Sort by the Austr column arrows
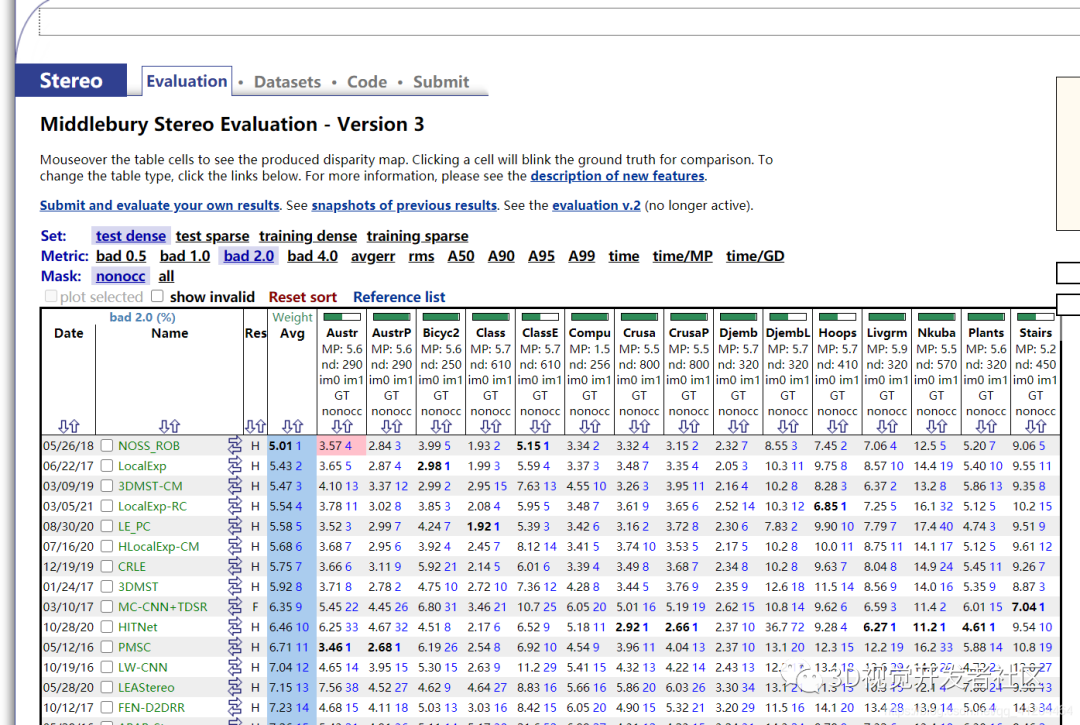 coord(342,426)
